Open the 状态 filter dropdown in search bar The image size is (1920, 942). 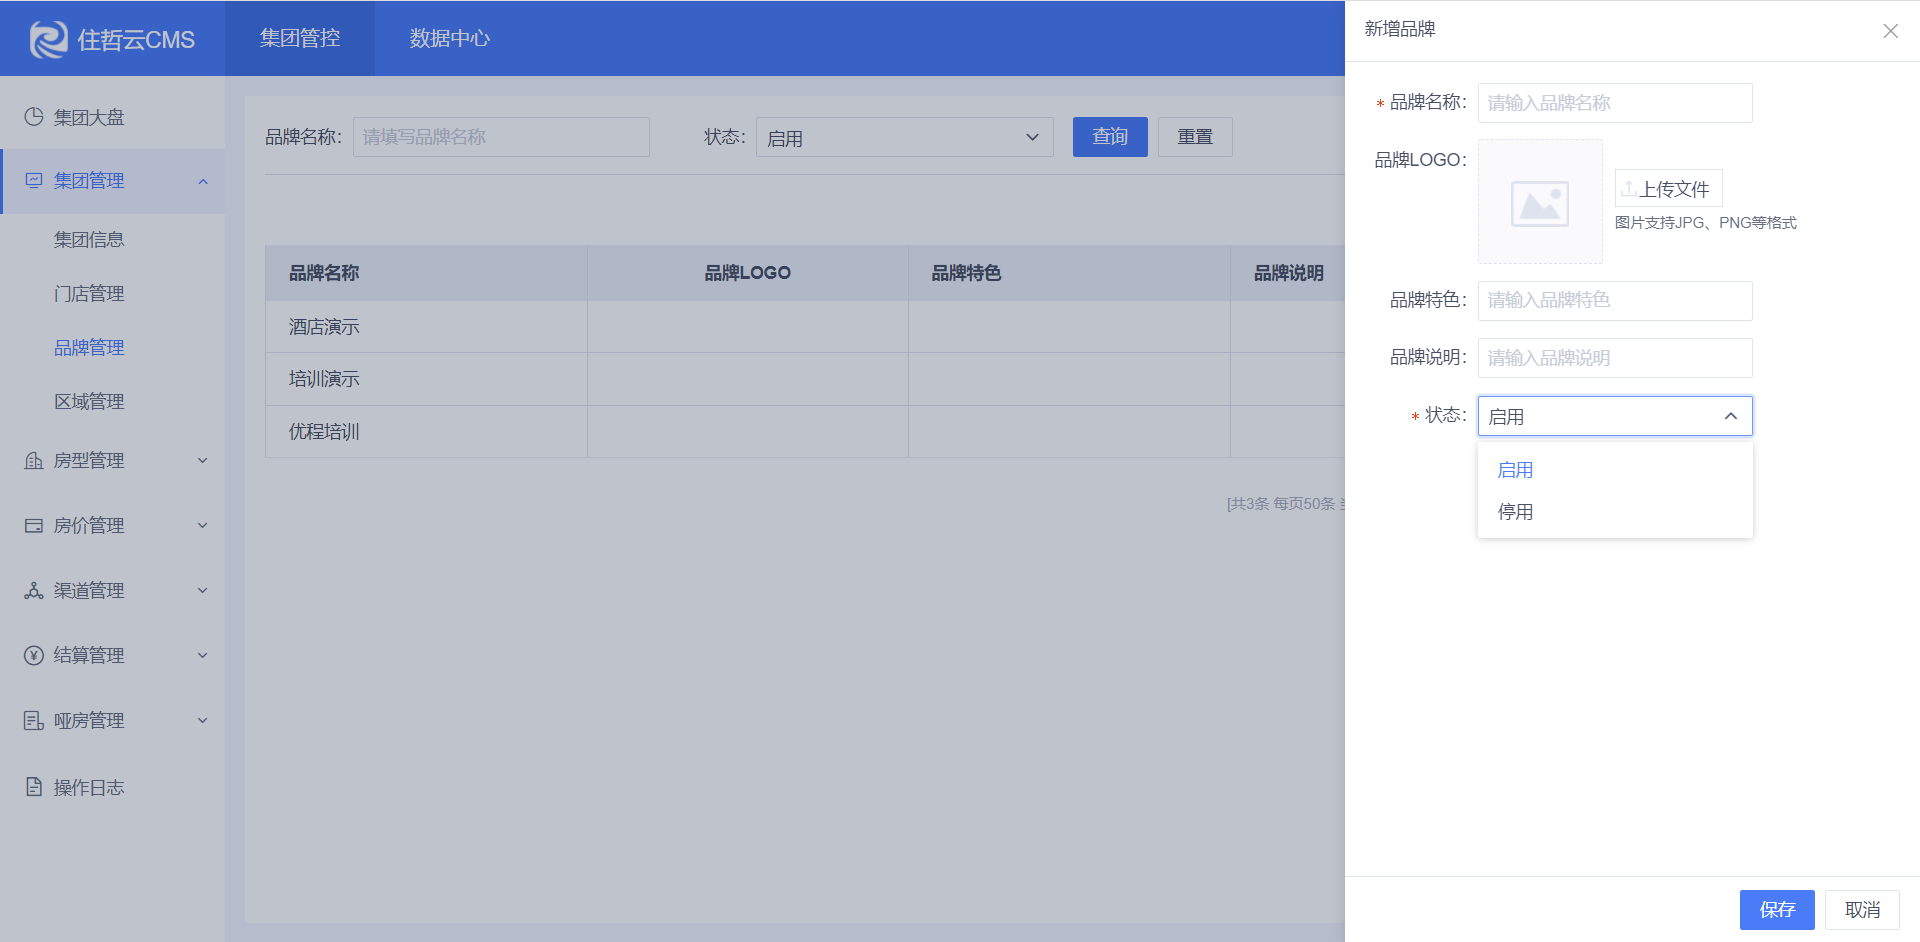905,137
